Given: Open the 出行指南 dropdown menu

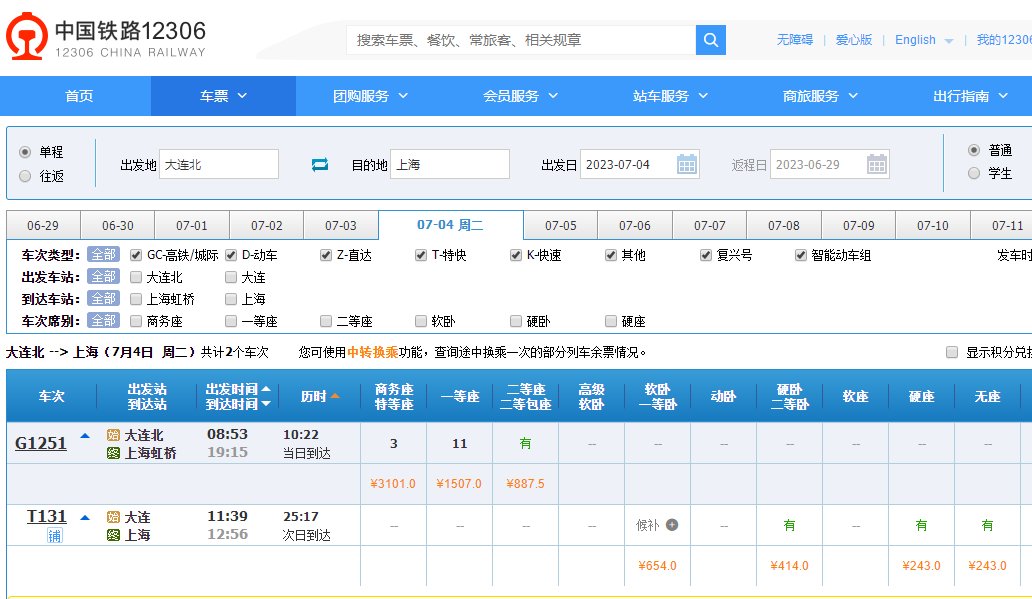Looking at the screenshot, I should click(971, 96).
